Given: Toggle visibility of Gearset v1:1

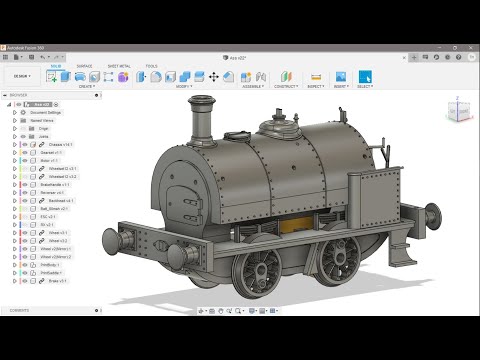Looking at the screenshot, I should [x=25, y=153].
